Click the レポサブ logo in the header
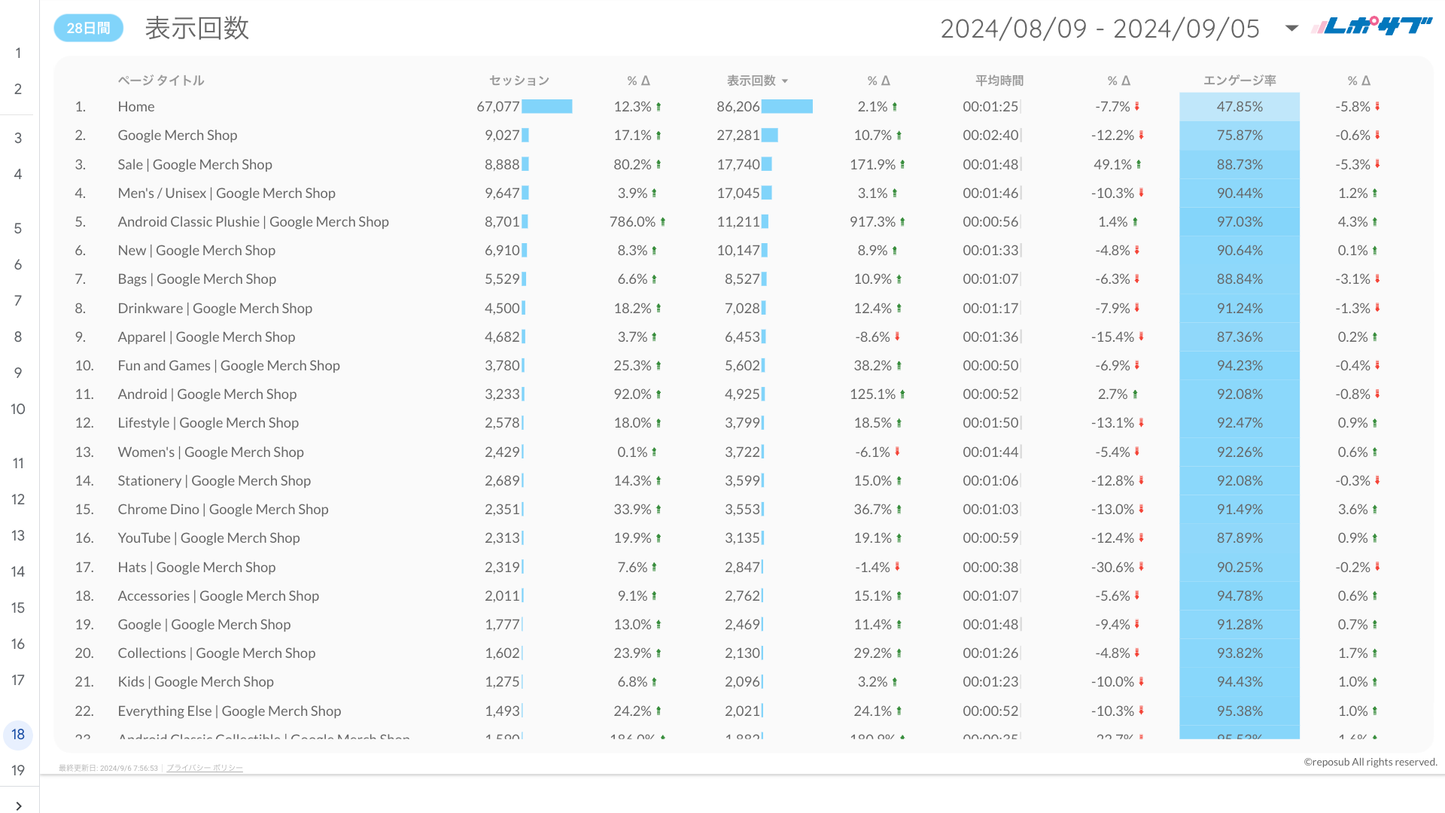Image resolution: width=1445 pixels, height=813 pixels. [1372, 27]
